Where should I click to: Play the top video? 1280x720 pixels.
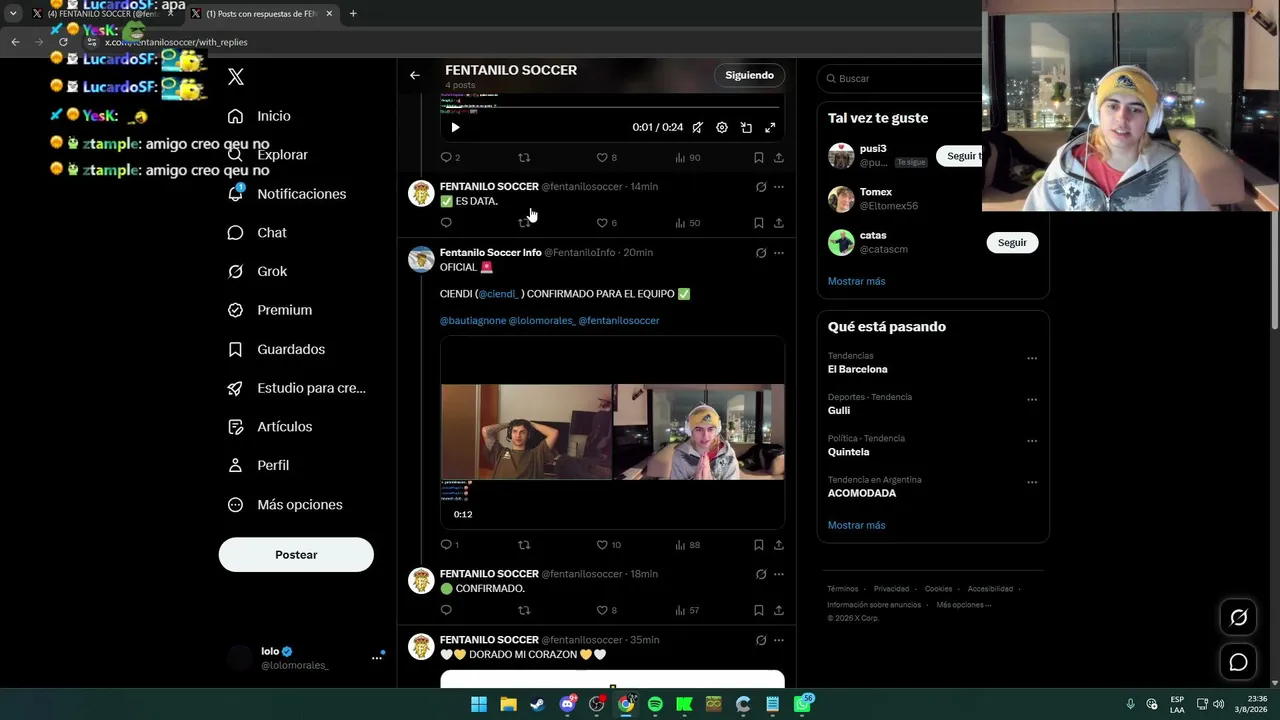(x=455, y=128)
